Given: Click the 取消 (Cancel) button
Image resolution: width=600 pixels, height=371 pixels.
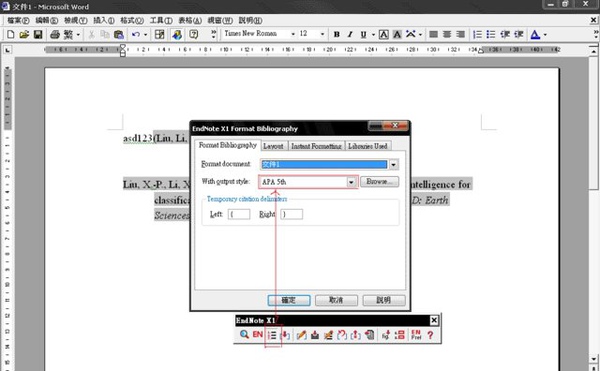Looking at the screenshot, I should click(x=336, y=300).
